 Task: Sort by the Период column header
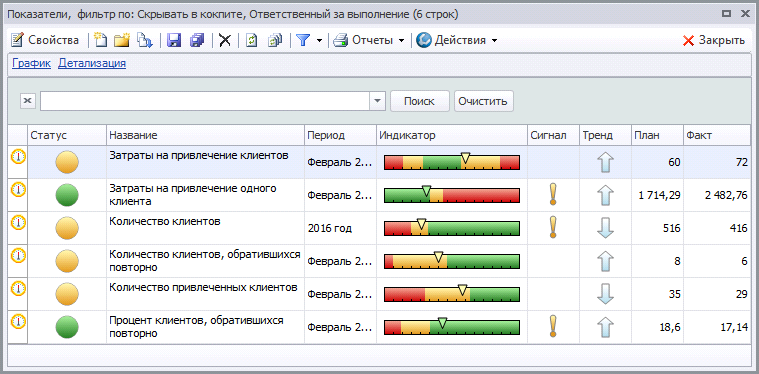[x=340, y=135]
